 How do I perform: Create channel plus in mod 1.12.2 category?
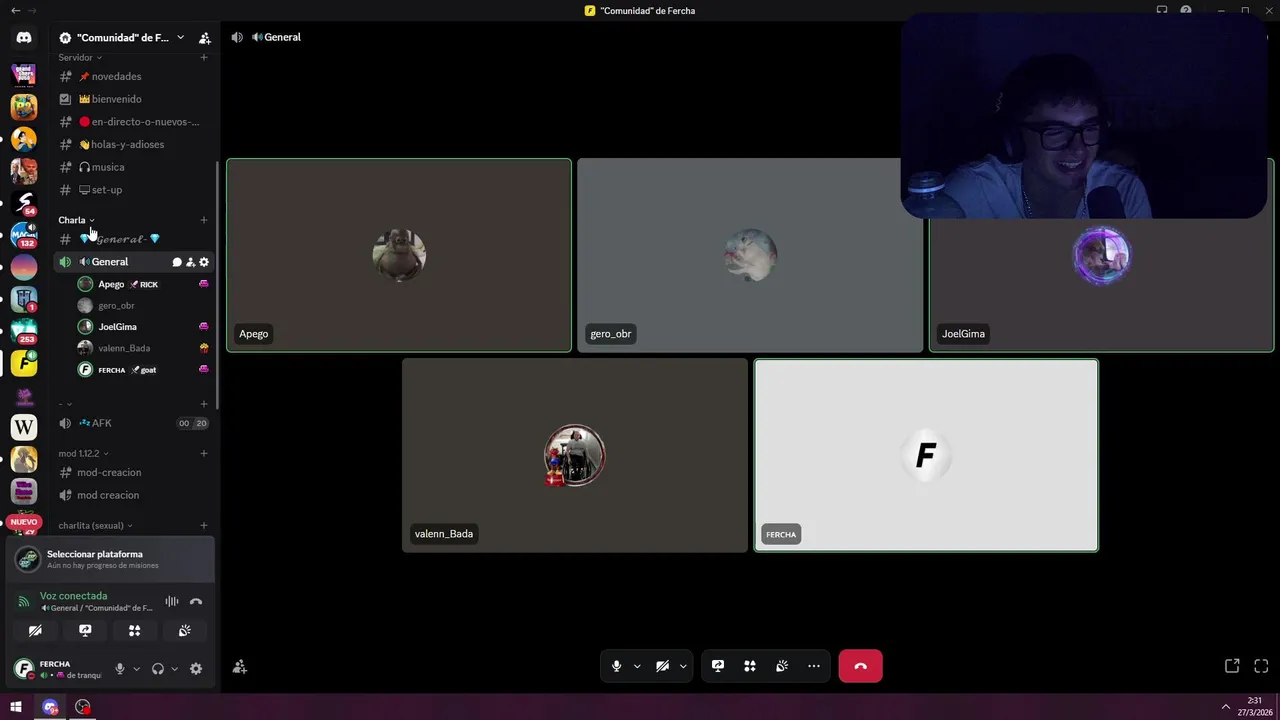tap(204, 453)
